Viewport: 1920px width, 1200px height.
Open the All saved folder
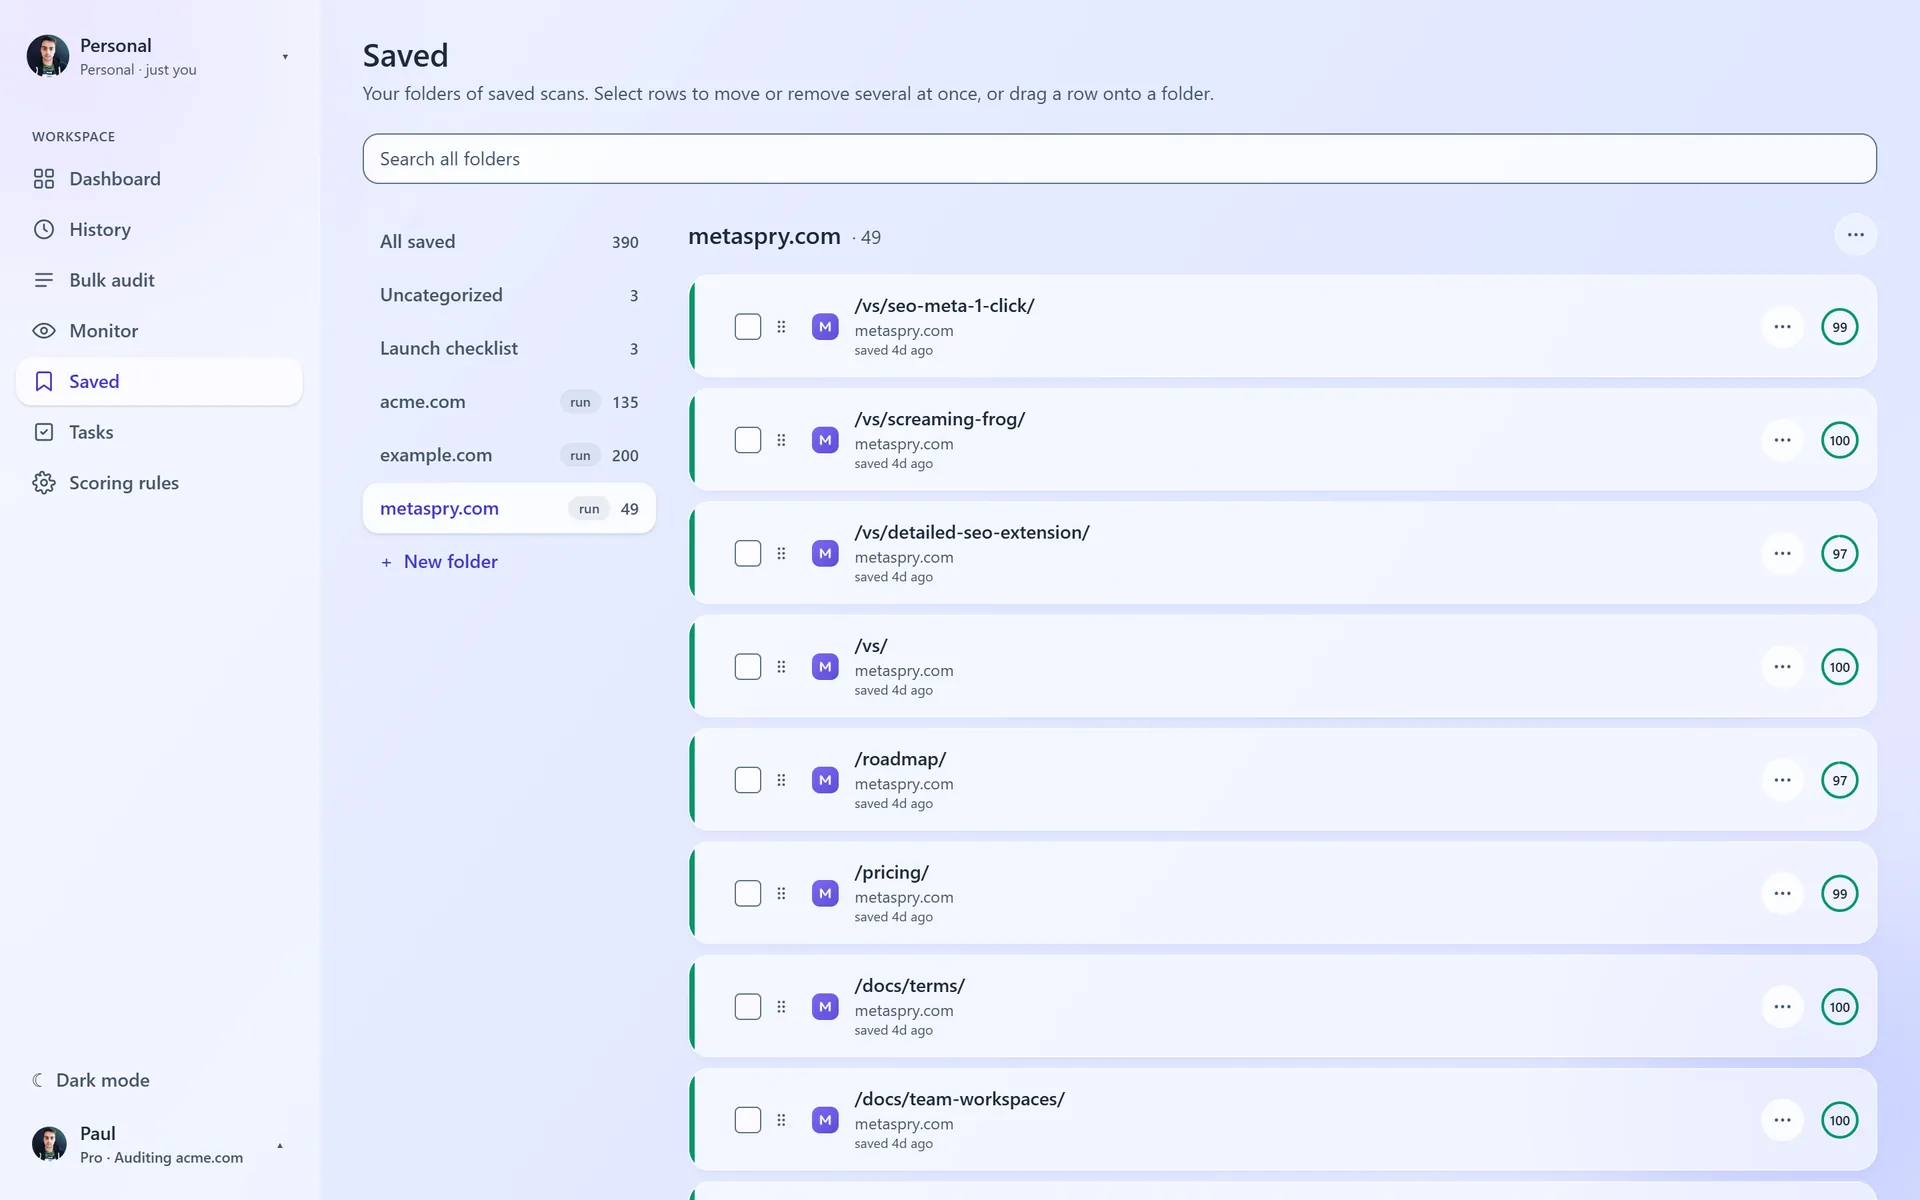[509, 242]
